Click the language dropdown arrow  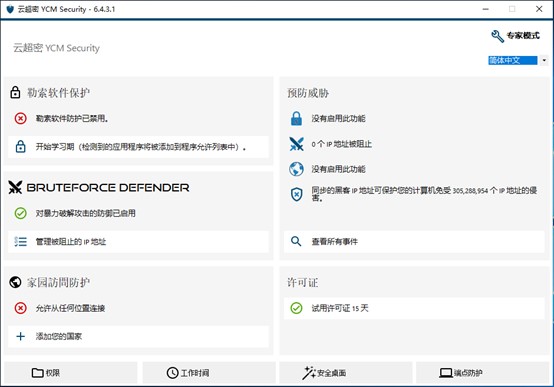pyautogui.click(x=544, y=60)
